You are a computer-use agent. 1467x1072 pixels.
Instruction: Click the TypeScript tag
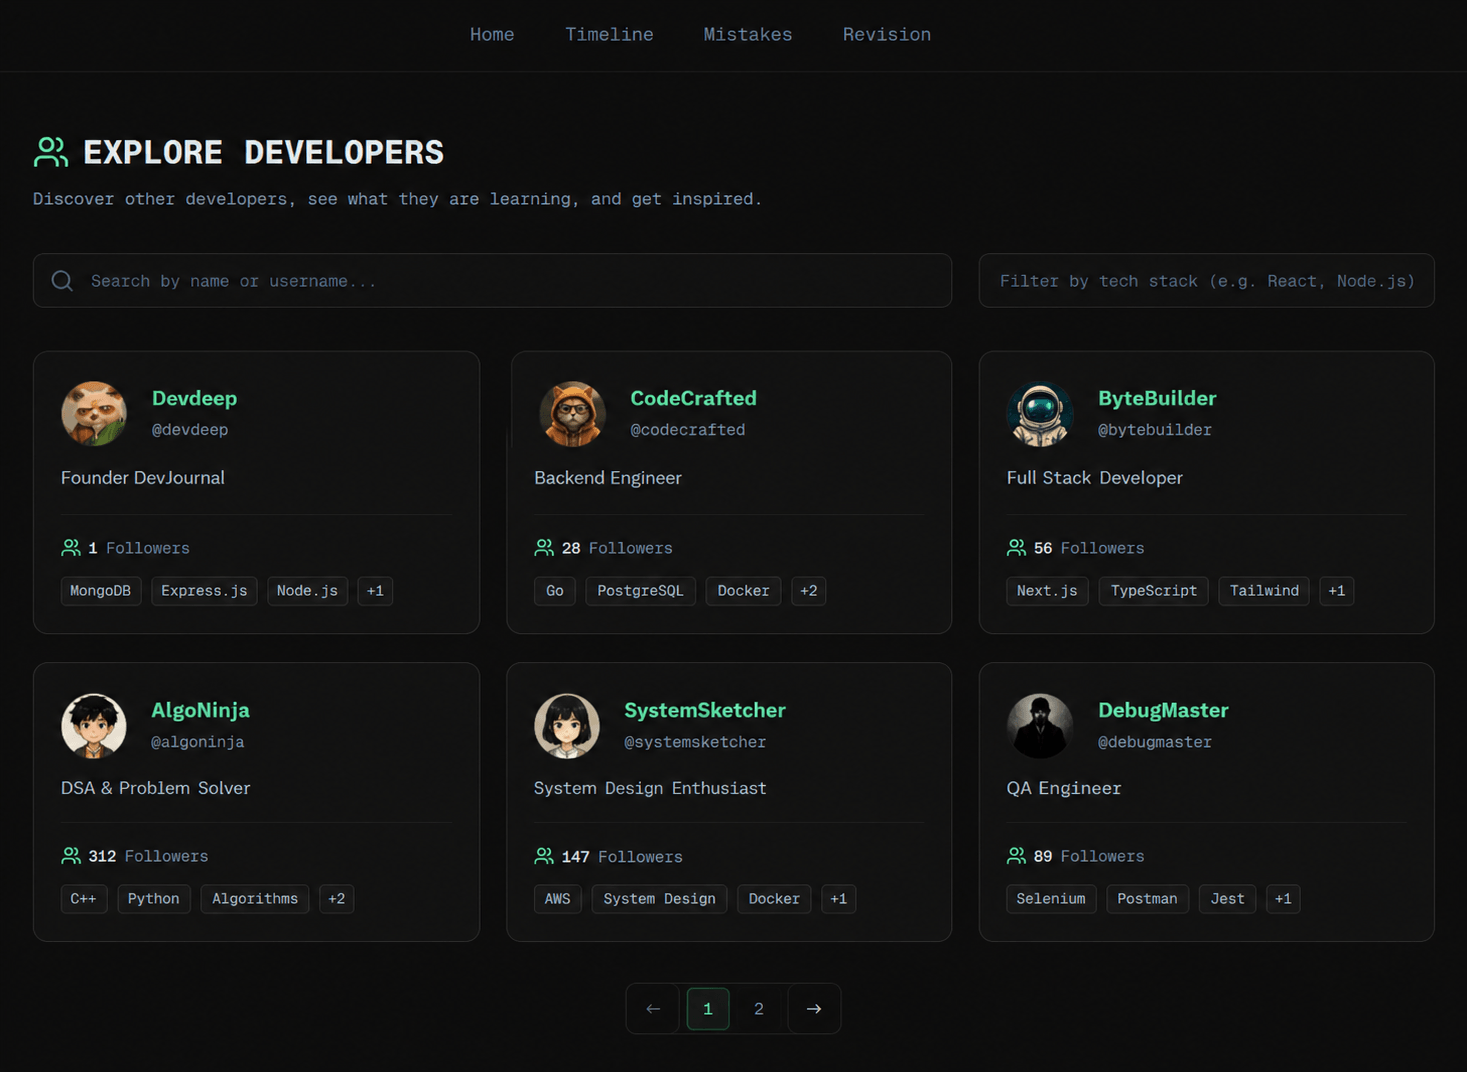click(x=1154, y=591)
